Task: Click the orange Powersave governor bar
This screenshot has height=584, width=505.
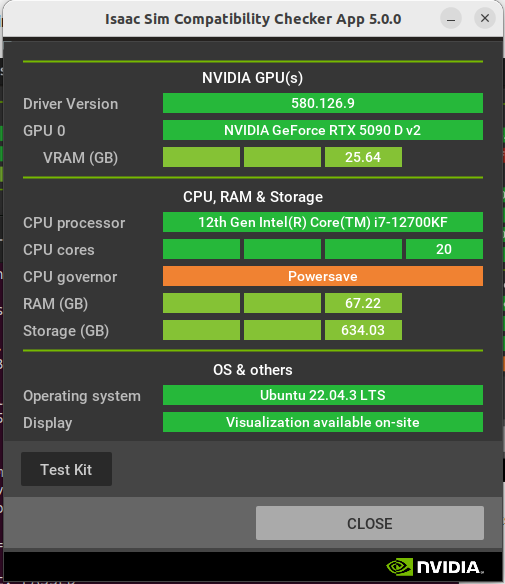Action: (323, 276)
